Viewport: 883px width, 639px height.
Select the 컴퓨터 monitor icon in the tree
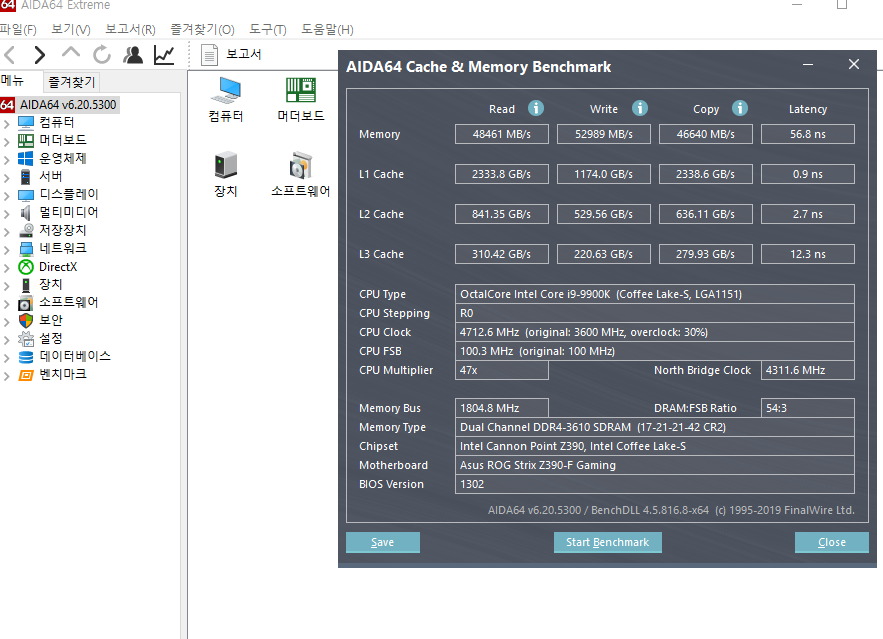pos(26,122)
